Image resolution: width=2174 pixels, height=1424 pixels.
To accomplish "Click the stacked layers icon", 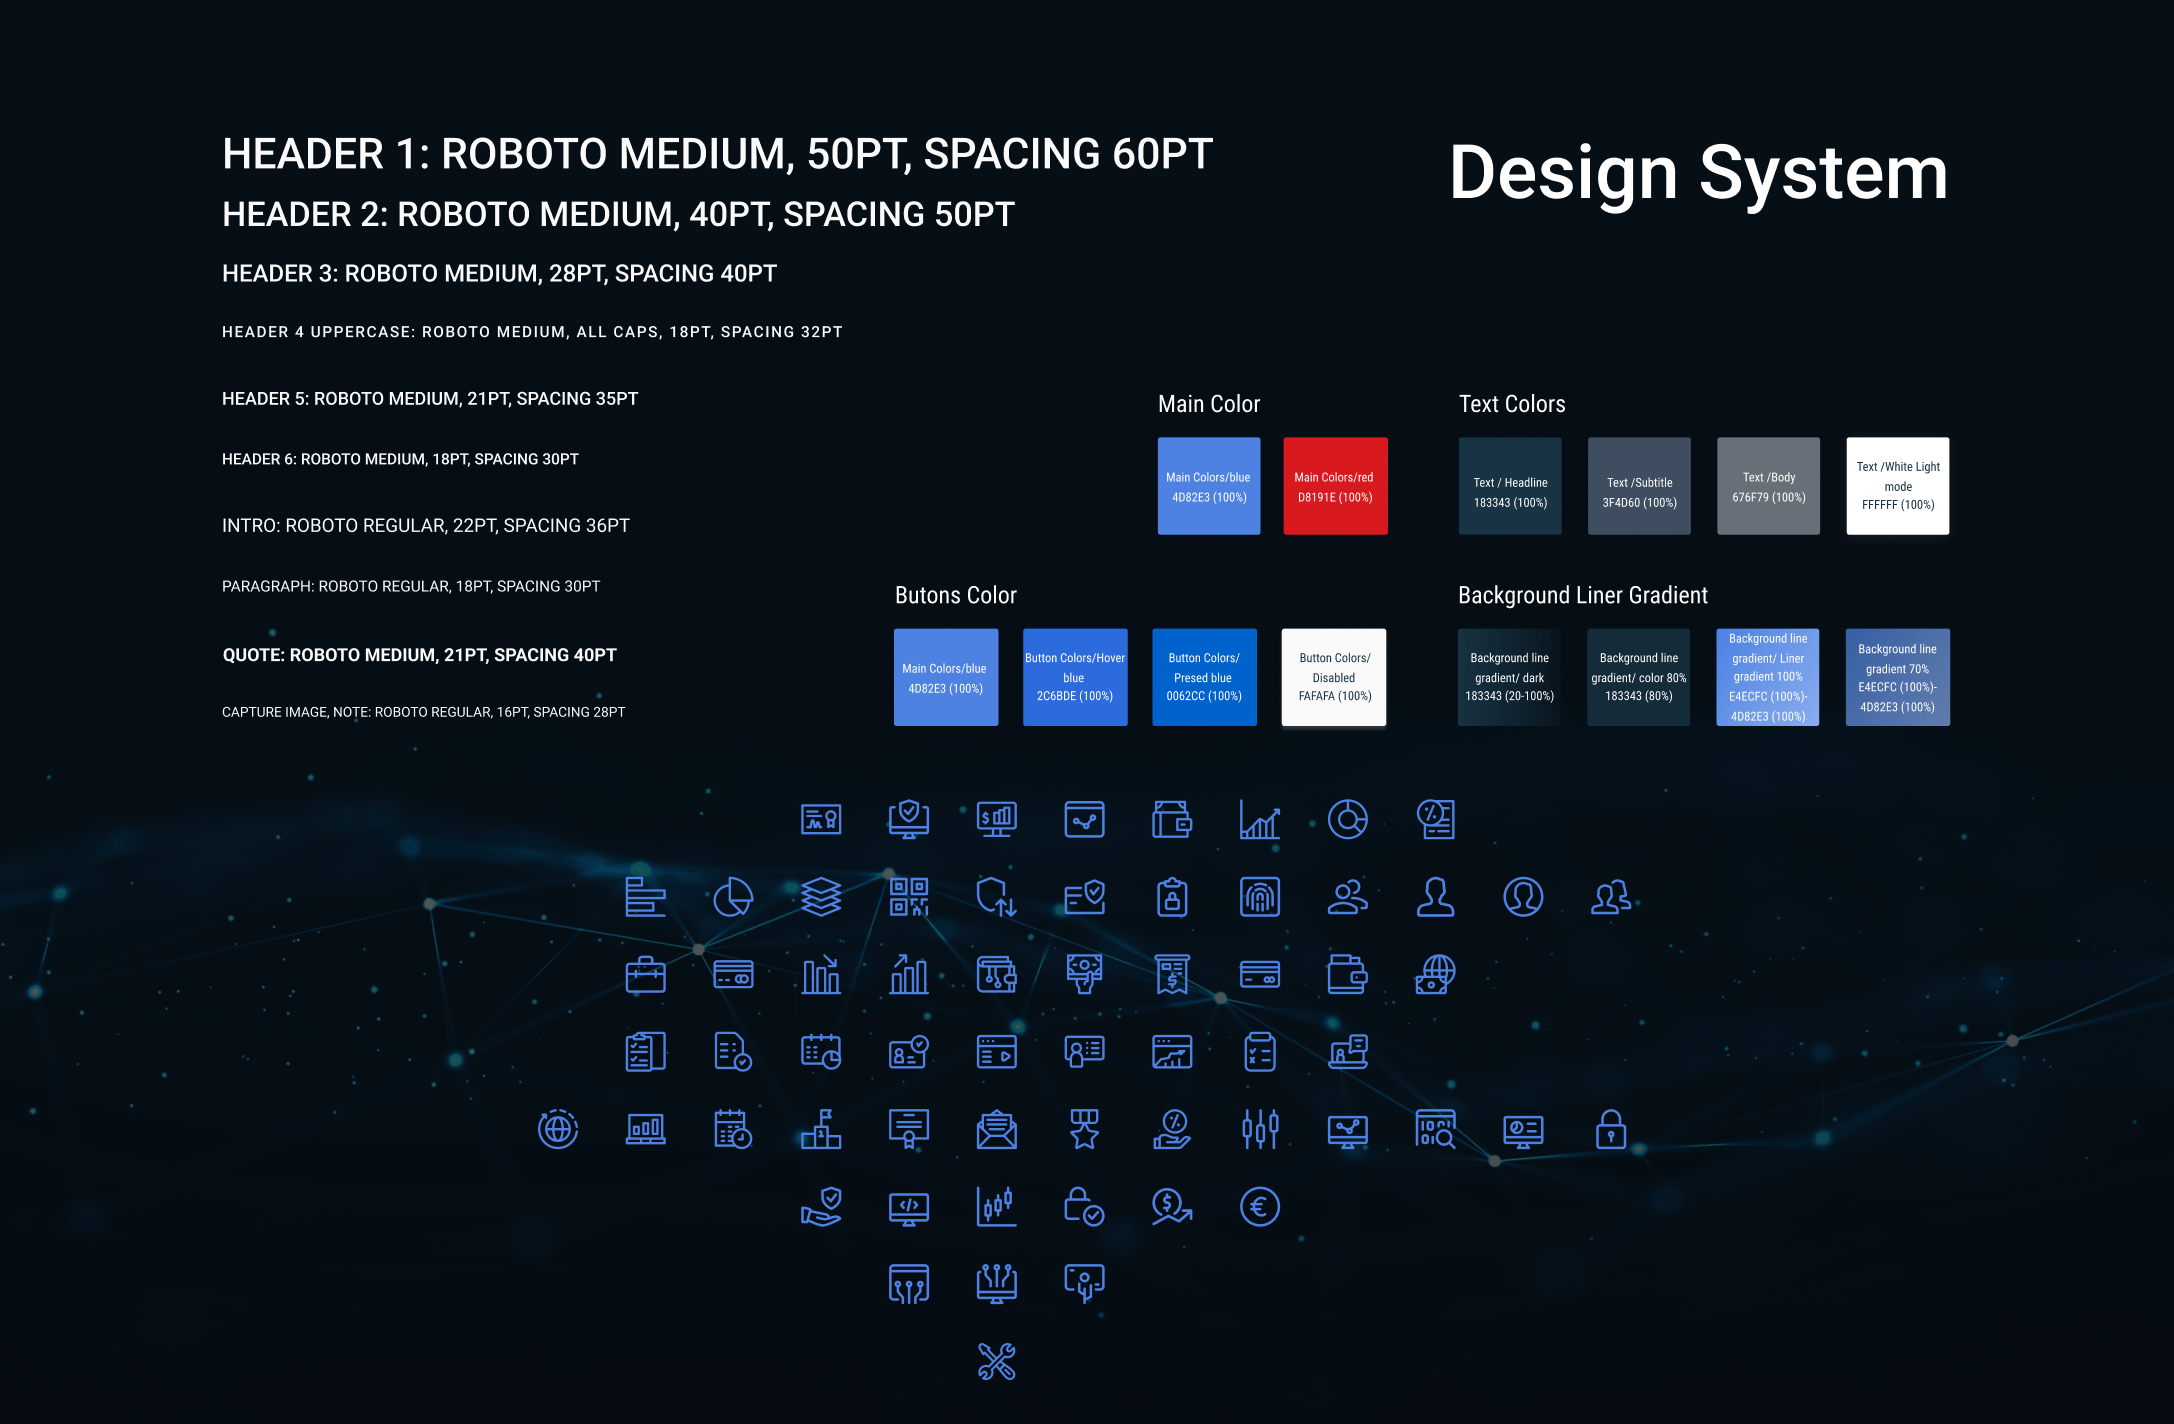I will pos(821,897).
